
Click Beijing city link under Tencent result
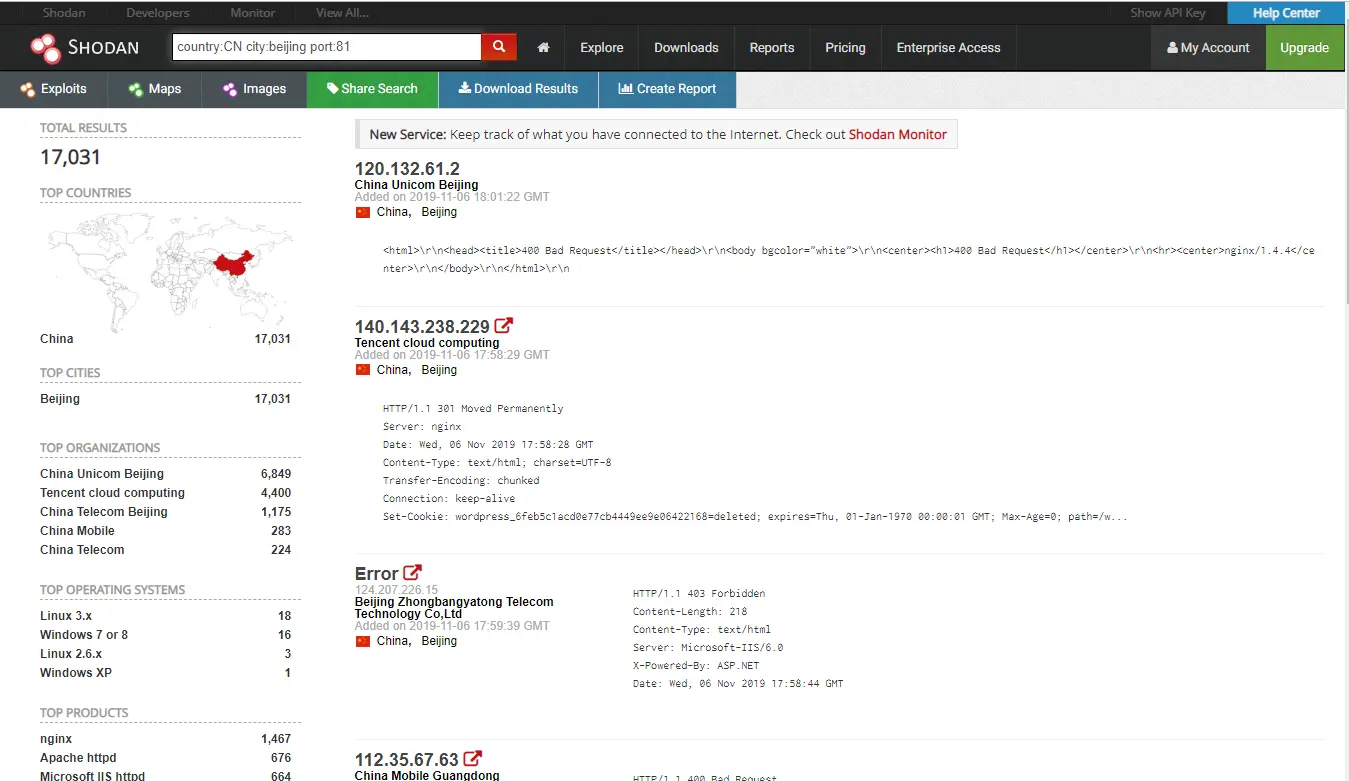click(439, 370)
